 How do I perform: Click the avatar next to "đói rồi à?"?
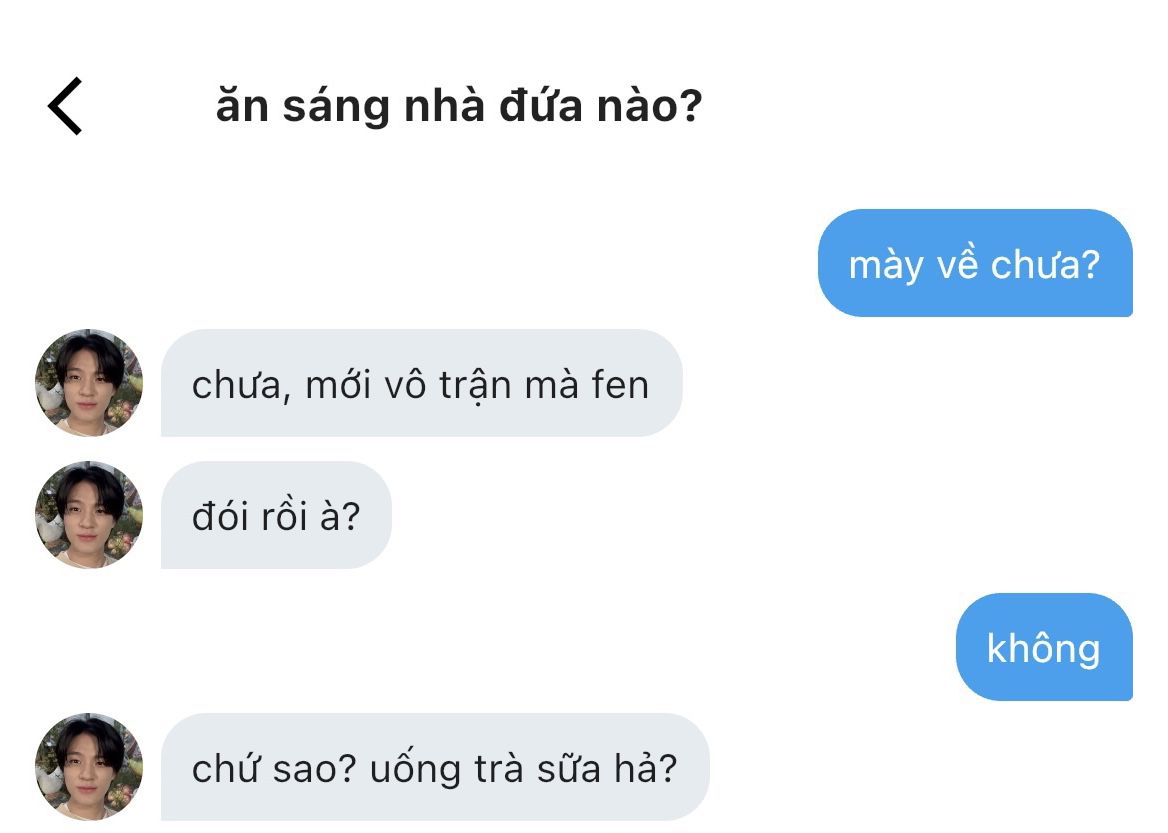(x=89, y=515)
